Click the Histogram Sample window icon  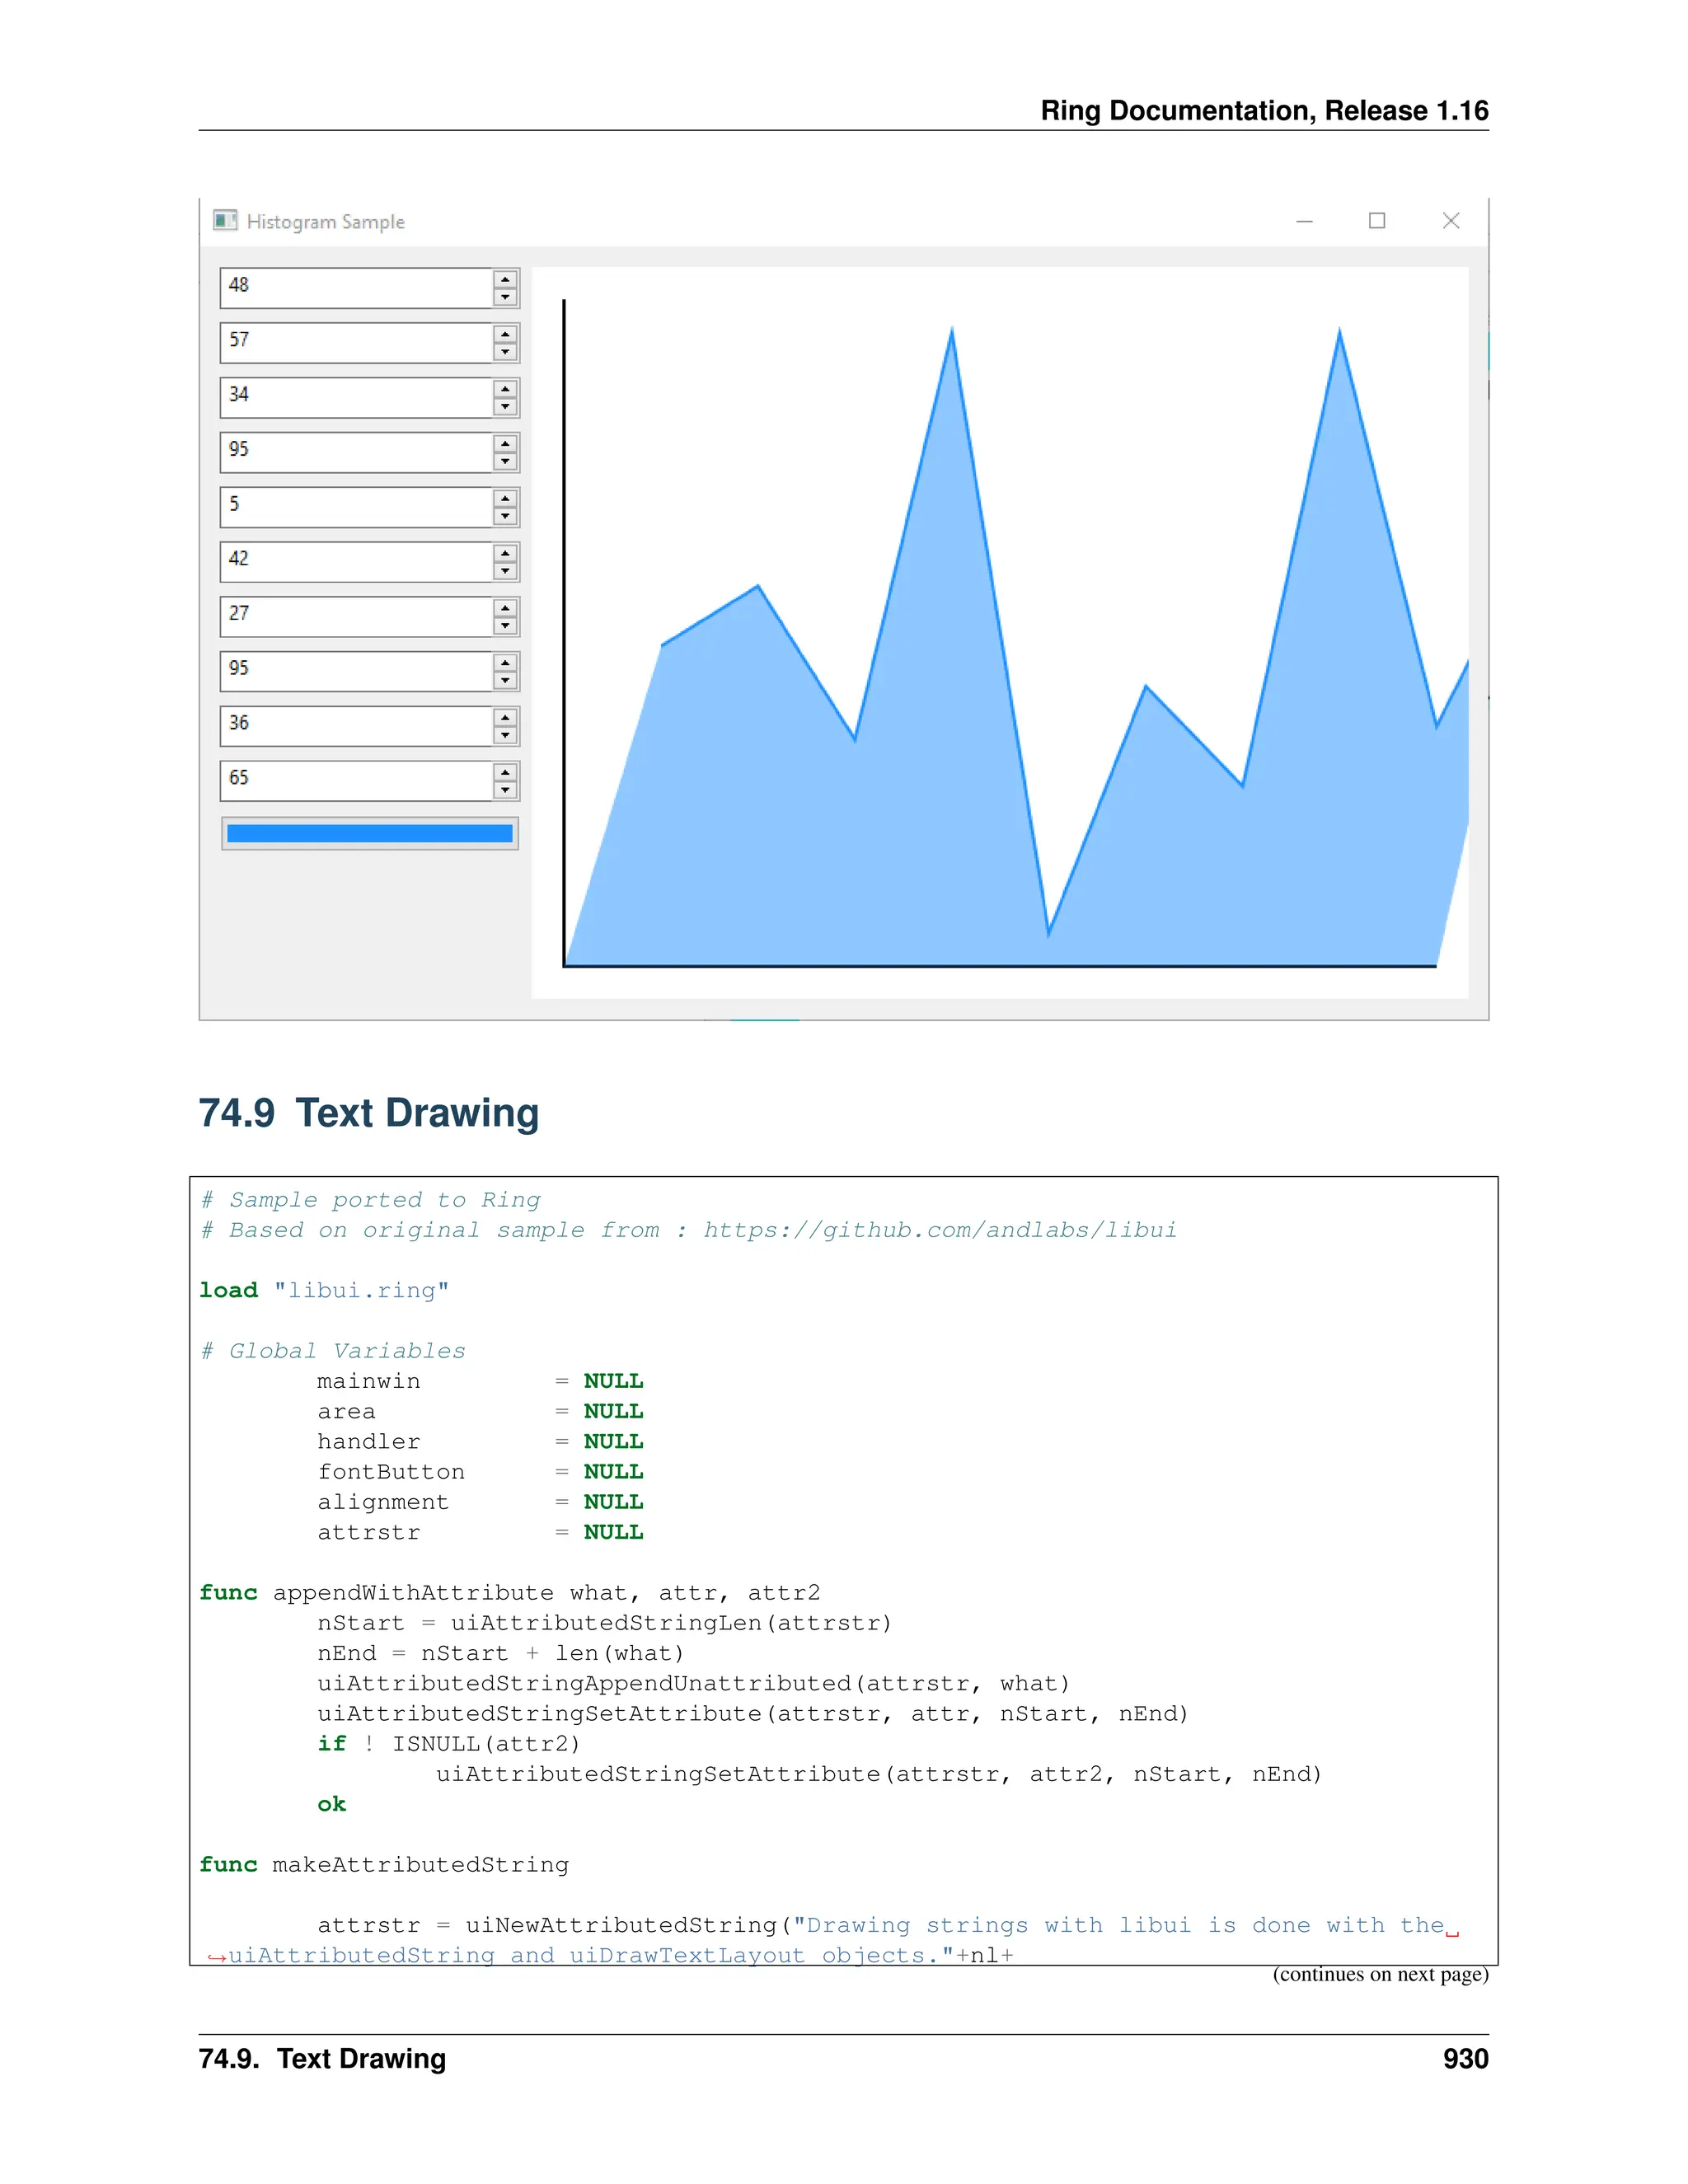coord(225,220)
